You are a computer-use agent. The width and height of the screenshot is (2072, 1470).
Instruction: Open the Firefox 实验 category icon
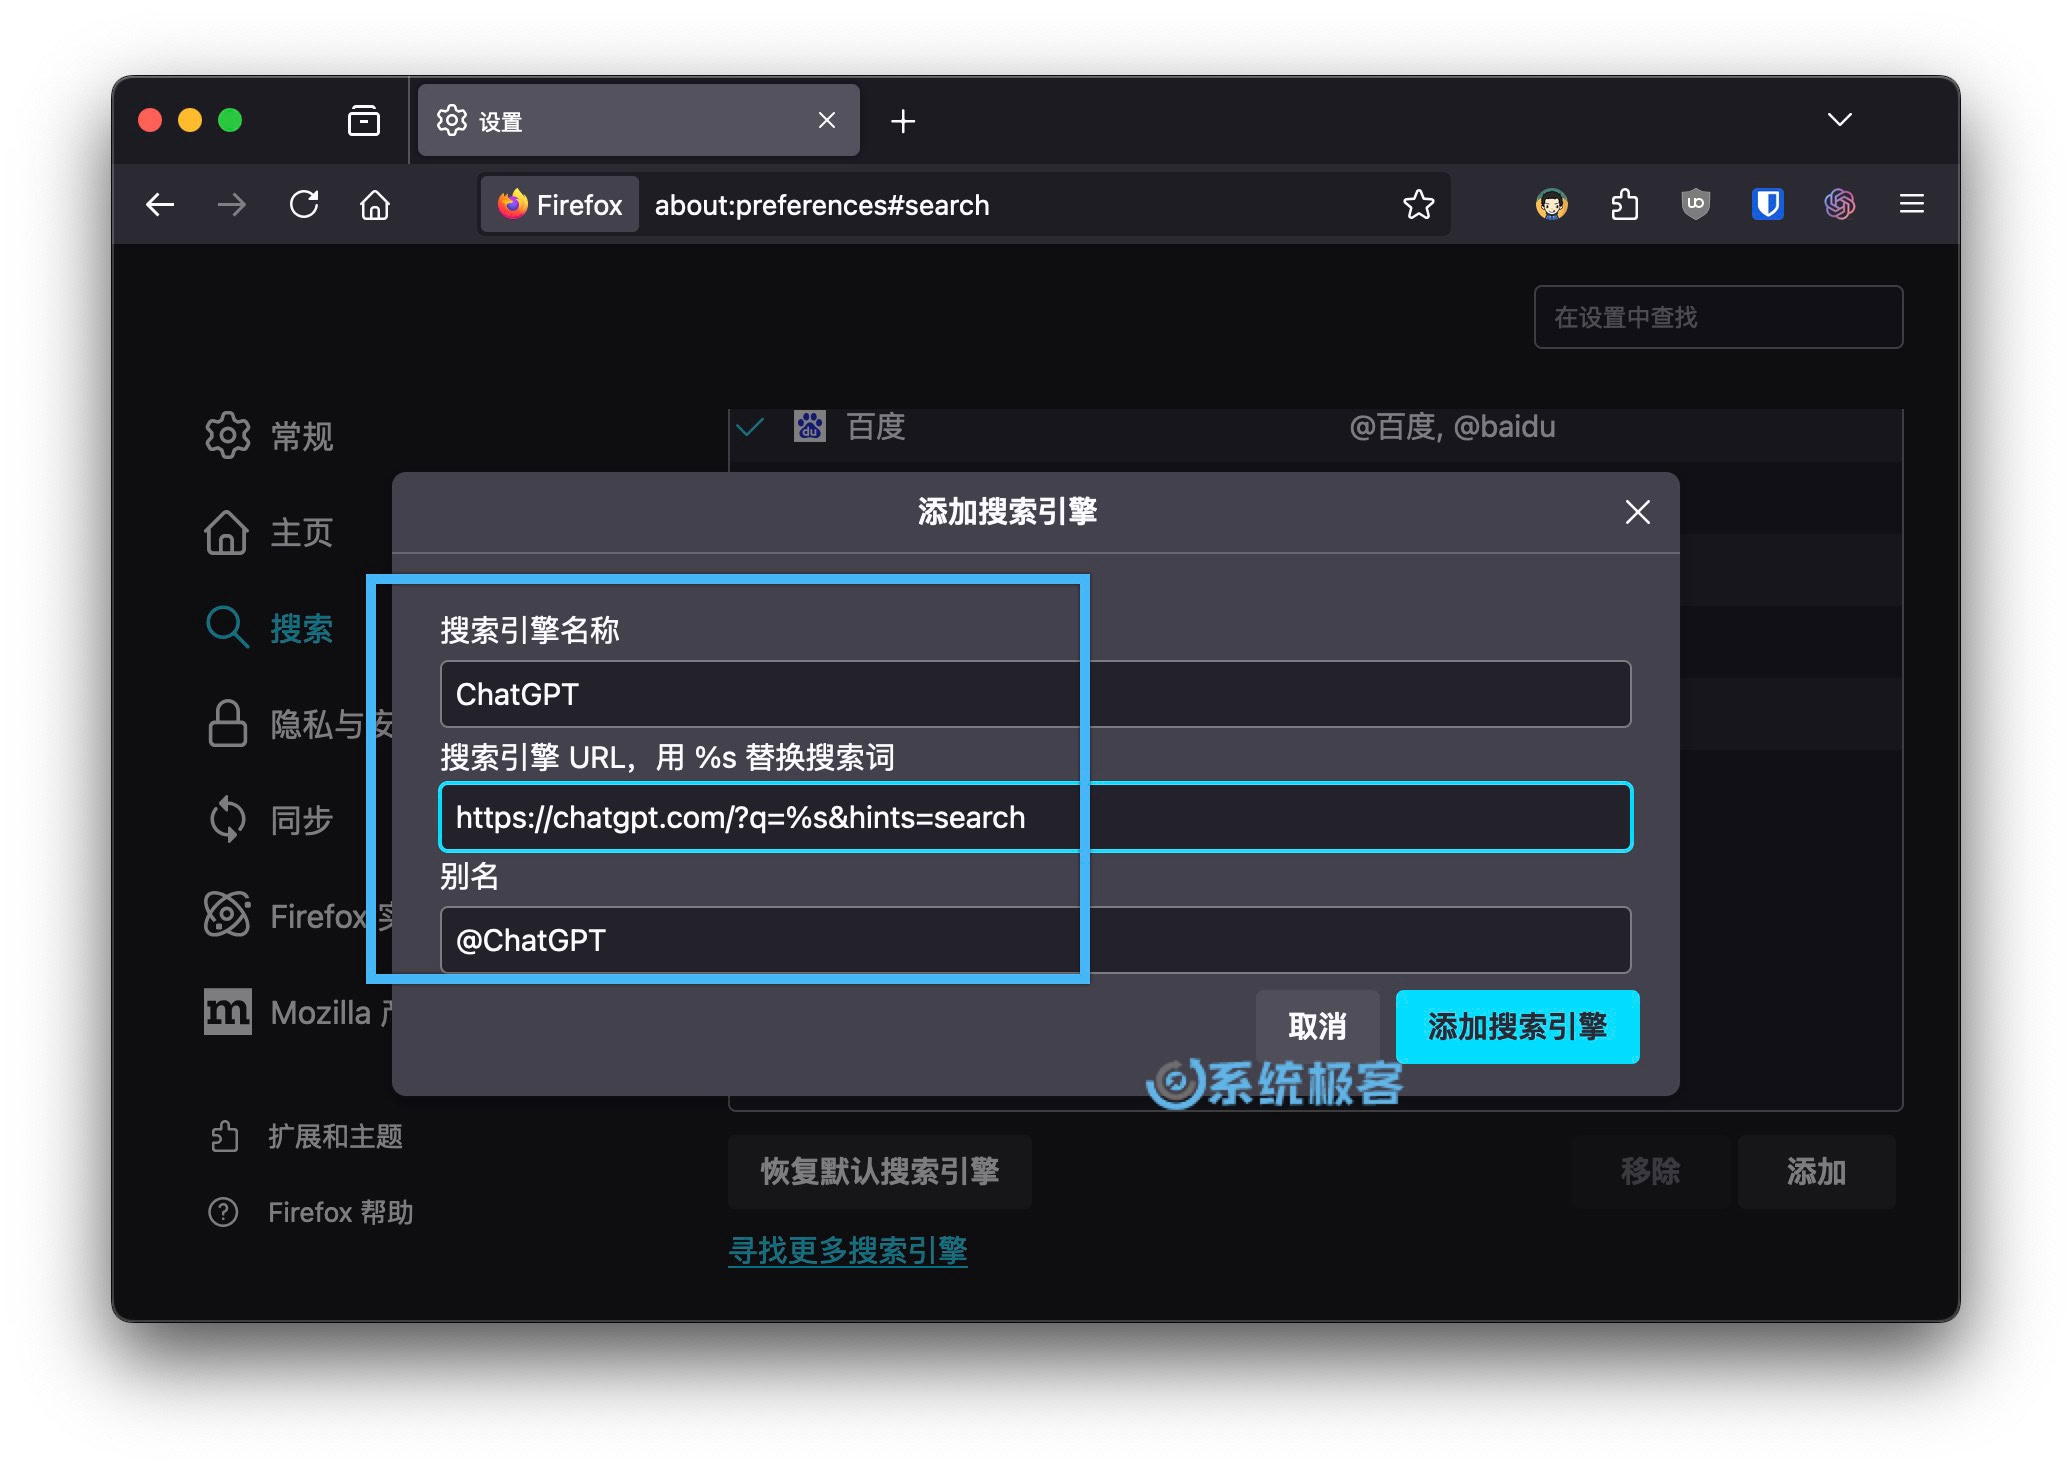[x=227, y=914]
